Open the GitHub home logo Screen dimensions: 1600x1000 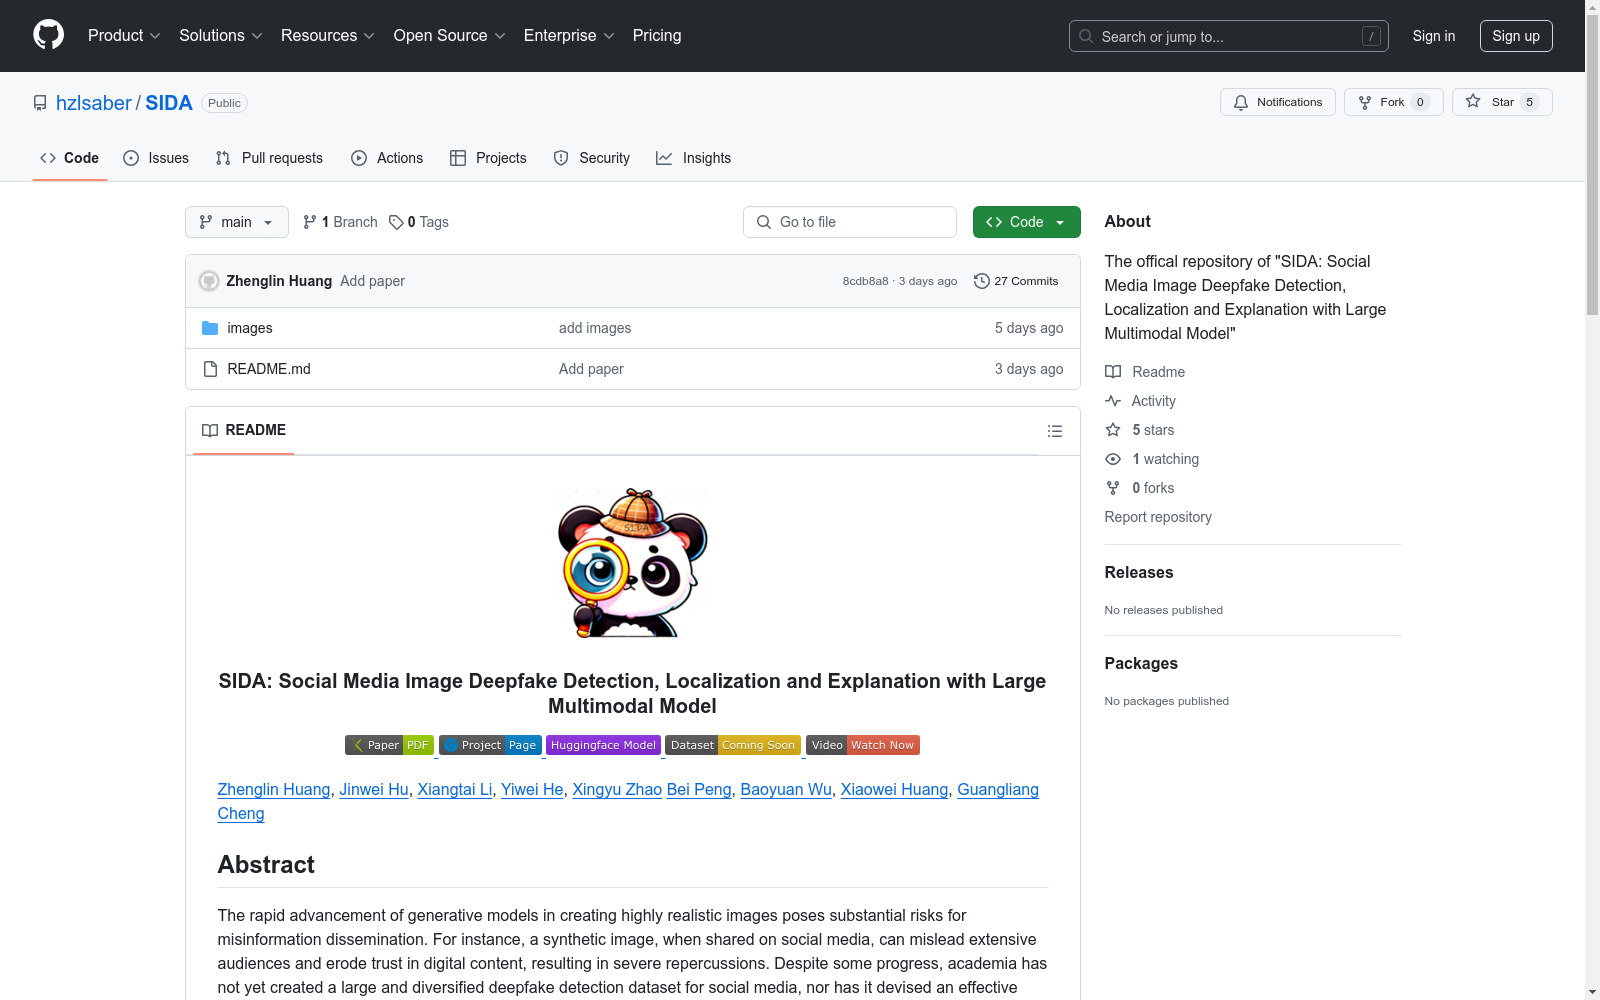pyautogui.click(x=48, y=35)
